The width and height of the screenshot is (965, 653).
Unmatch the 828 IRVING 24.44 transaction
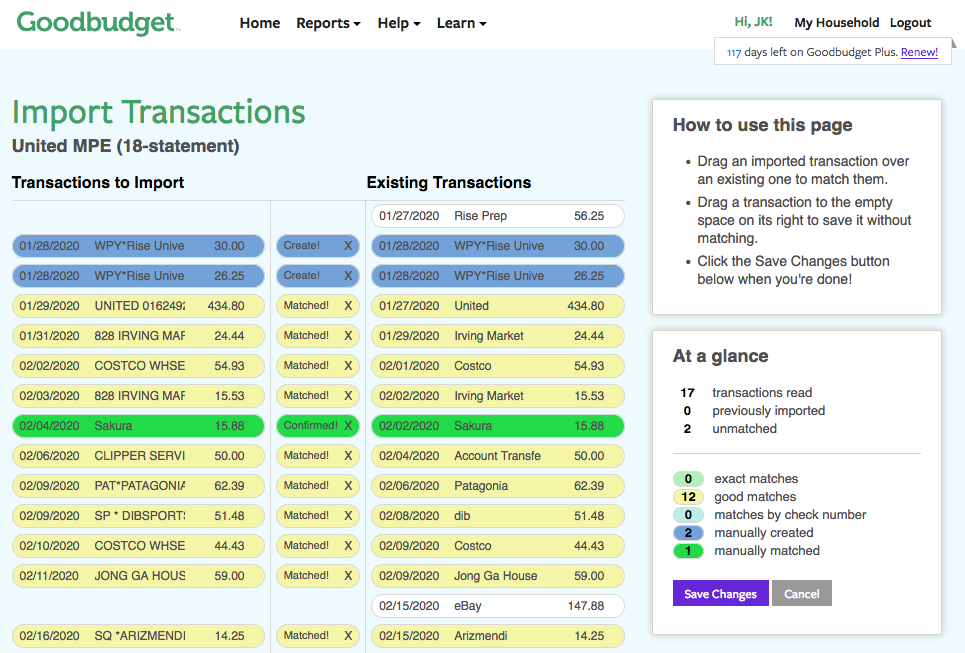[348, 335]
